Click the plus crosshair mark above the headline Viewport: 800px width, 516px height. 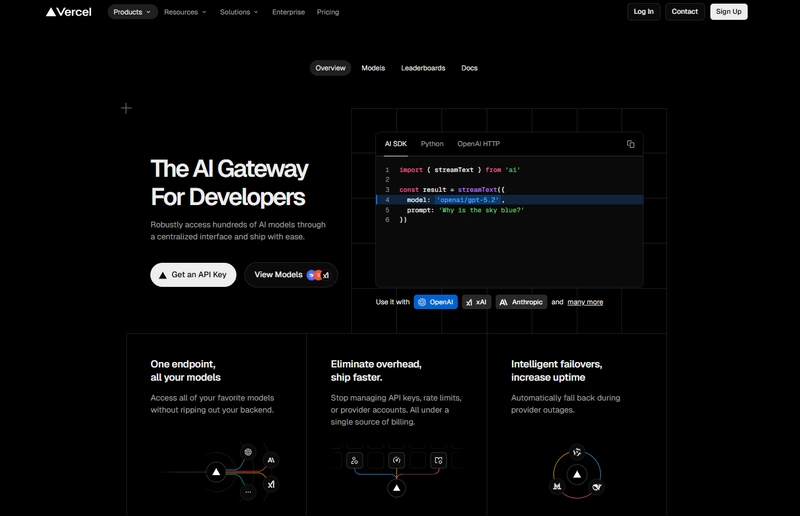(x=126, y=108)
